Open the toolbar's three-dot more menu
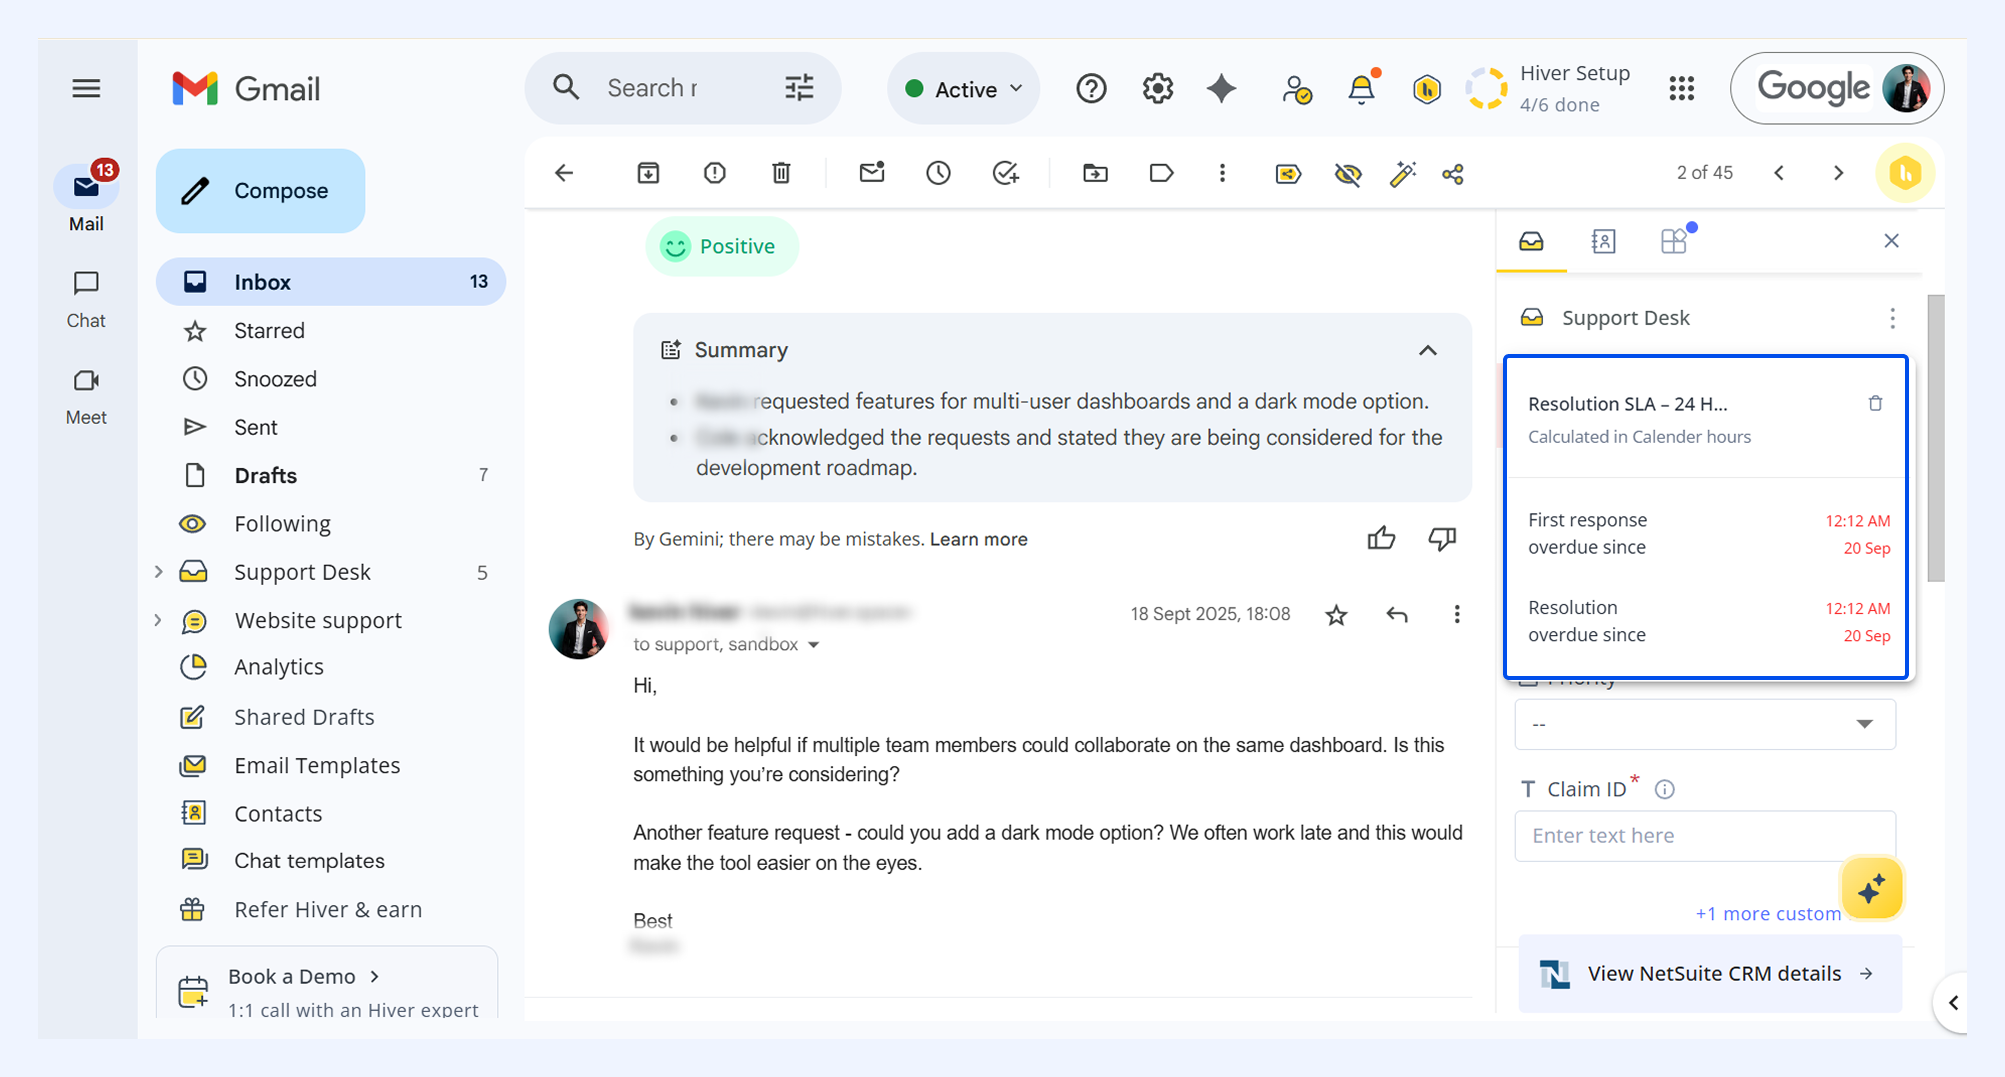 (x=1222, y=173)
